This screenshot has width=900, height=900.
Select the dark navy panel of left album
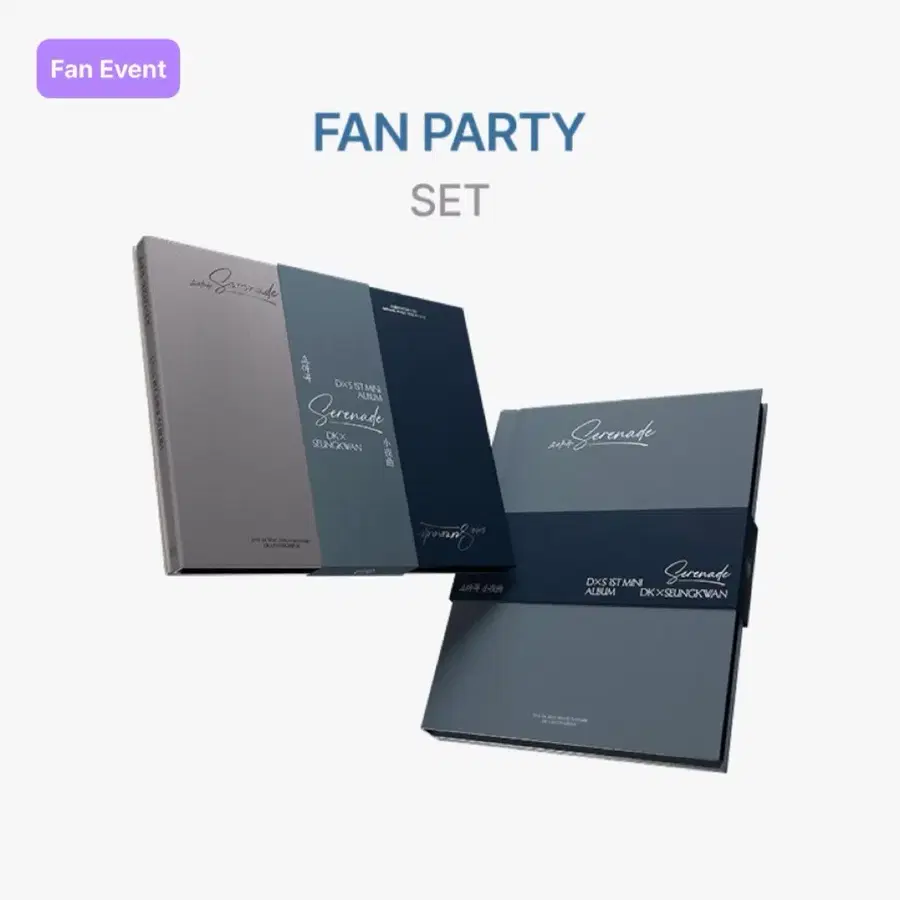point(439,428)
